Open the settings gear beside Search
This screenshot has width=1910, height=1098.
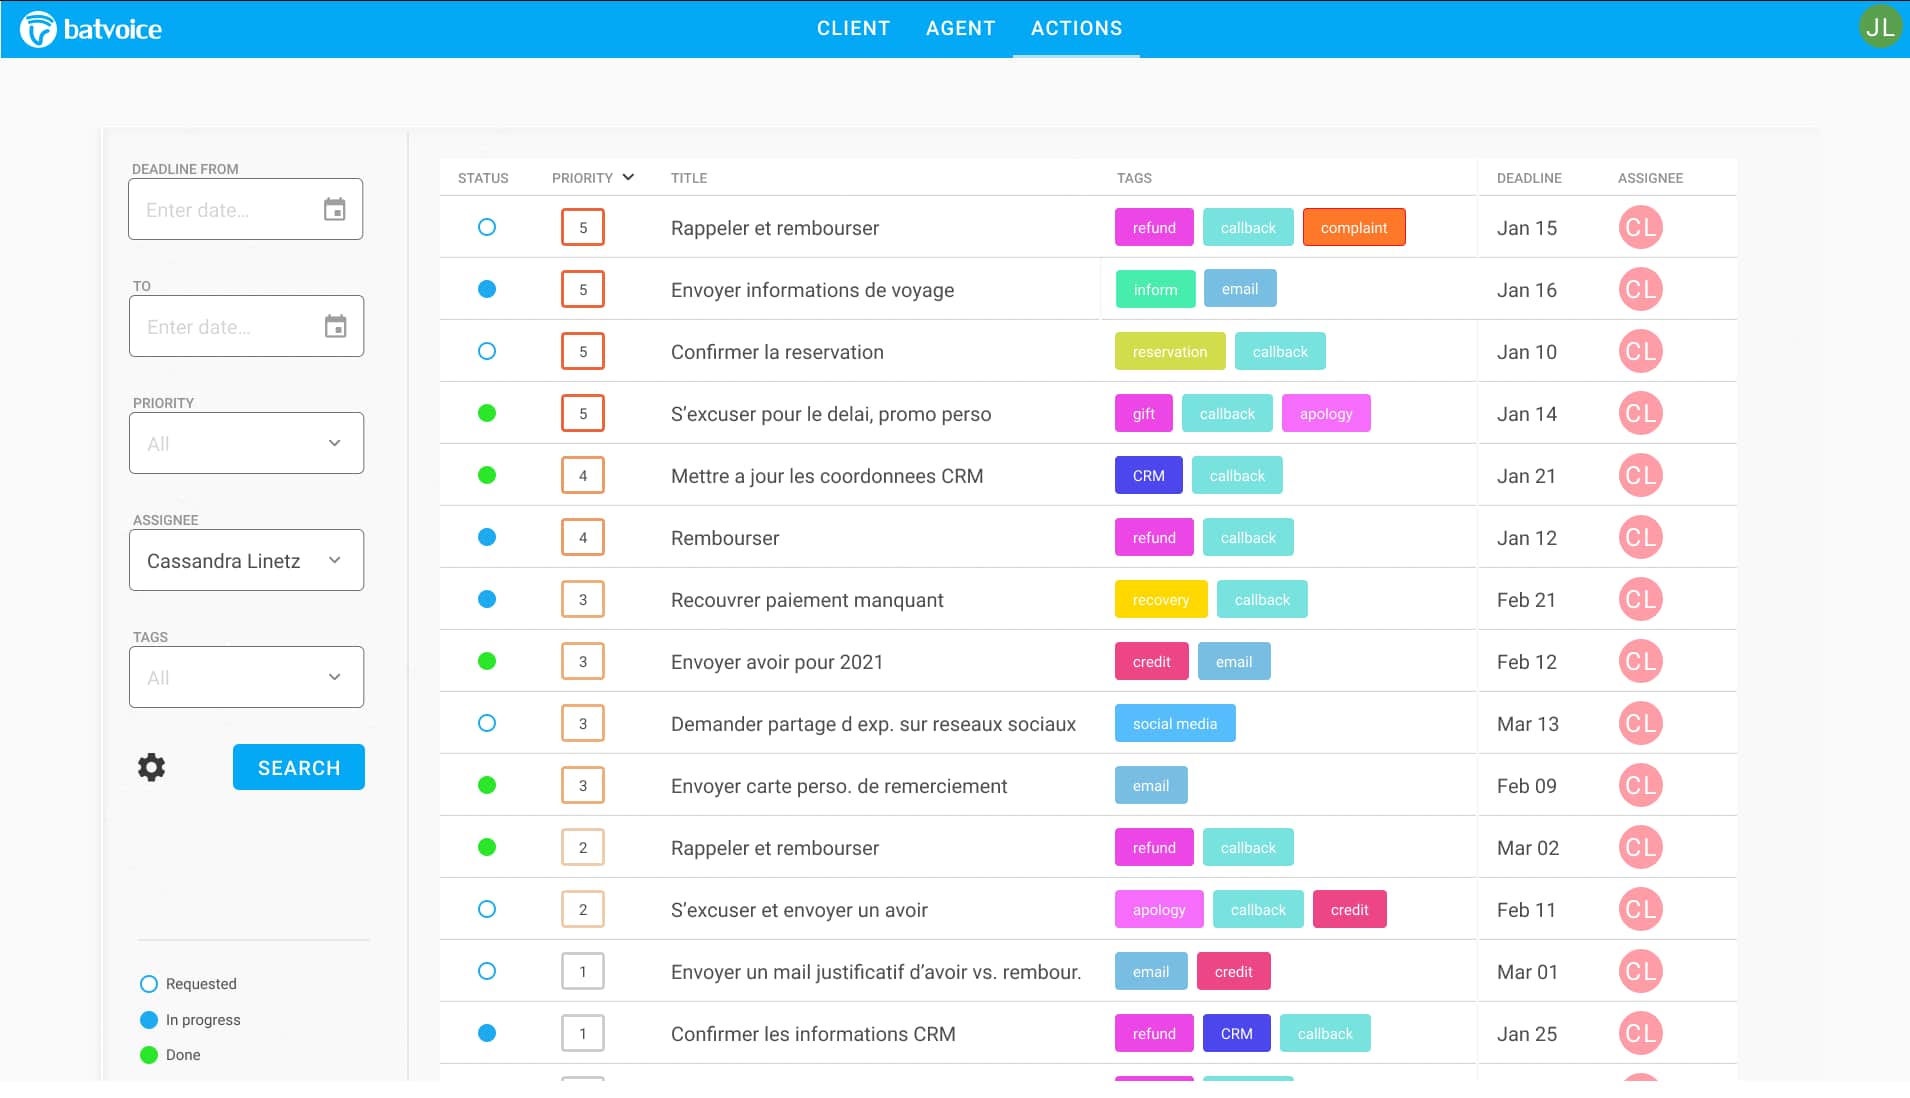[x=151, y=768]
